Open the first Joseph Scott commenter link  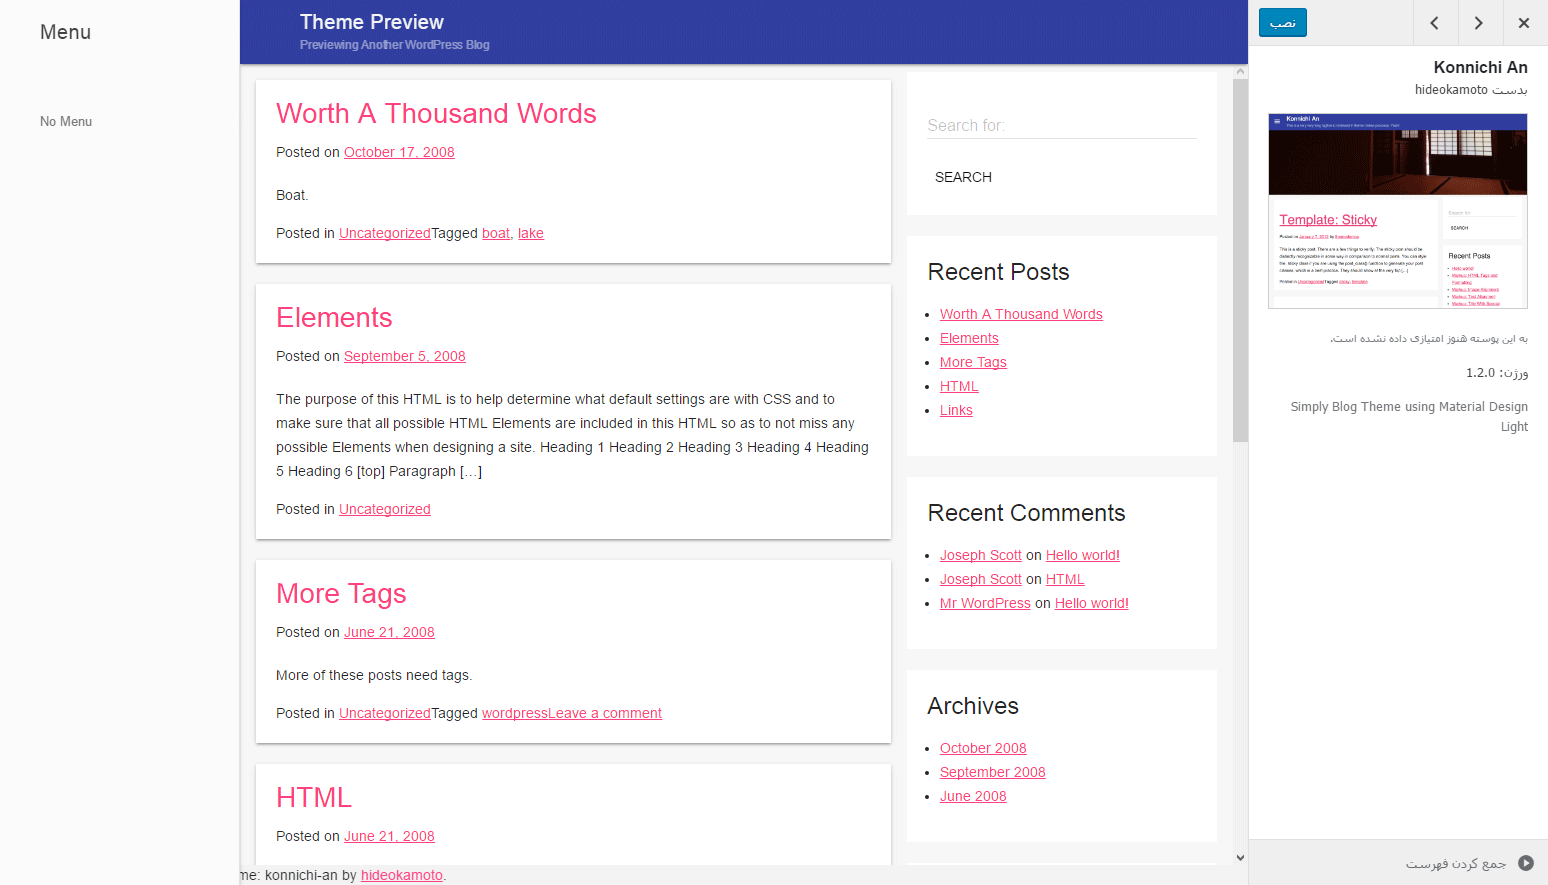tap(981, 555)
